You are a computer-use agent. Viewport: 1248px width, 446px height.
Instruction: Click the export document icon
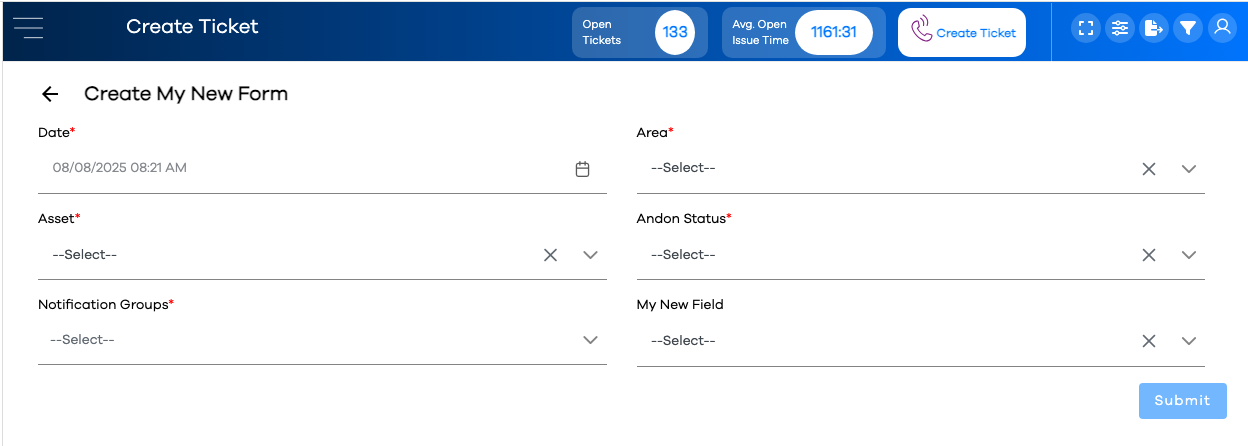tap(1154, 28)
